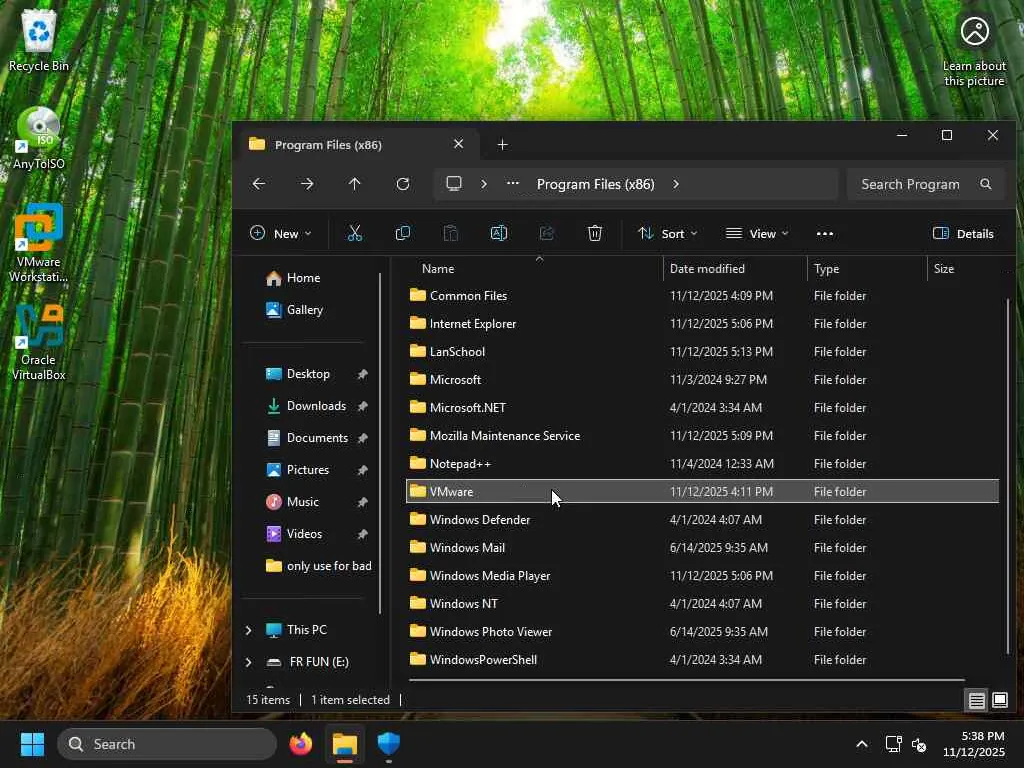This screenshot has width=1024, height=768.
Task: Go forward with the right arrow
Action: [x=307, y=184]
